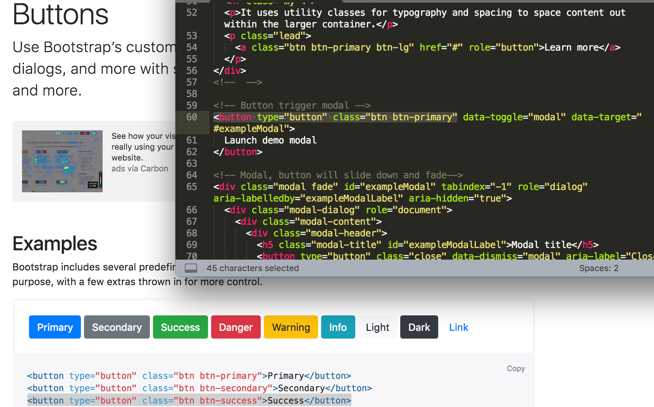Click the gray Secondary button

click(117, 327)
